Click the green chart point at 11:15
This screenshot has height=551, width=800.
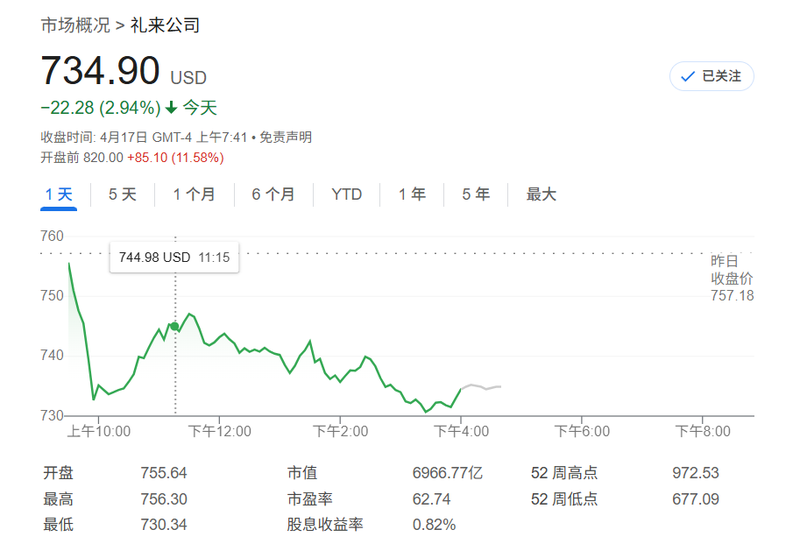[174, 326]
